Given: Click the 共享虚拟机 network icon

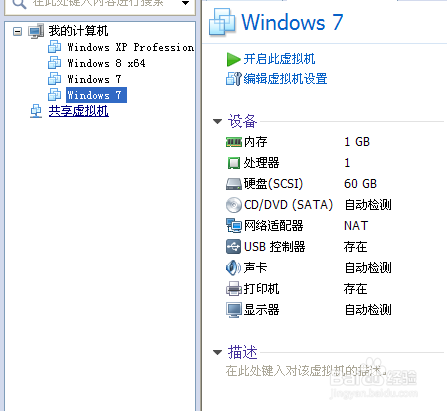Looking at the screenshot, I should [36, 111].
